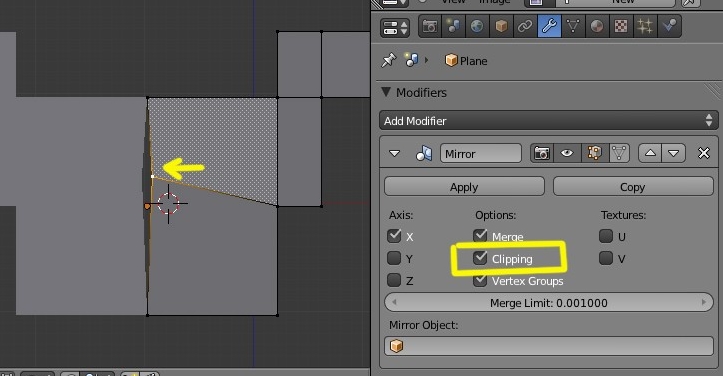
Task: Open the editor type selector
Action: tap(395, 28)
